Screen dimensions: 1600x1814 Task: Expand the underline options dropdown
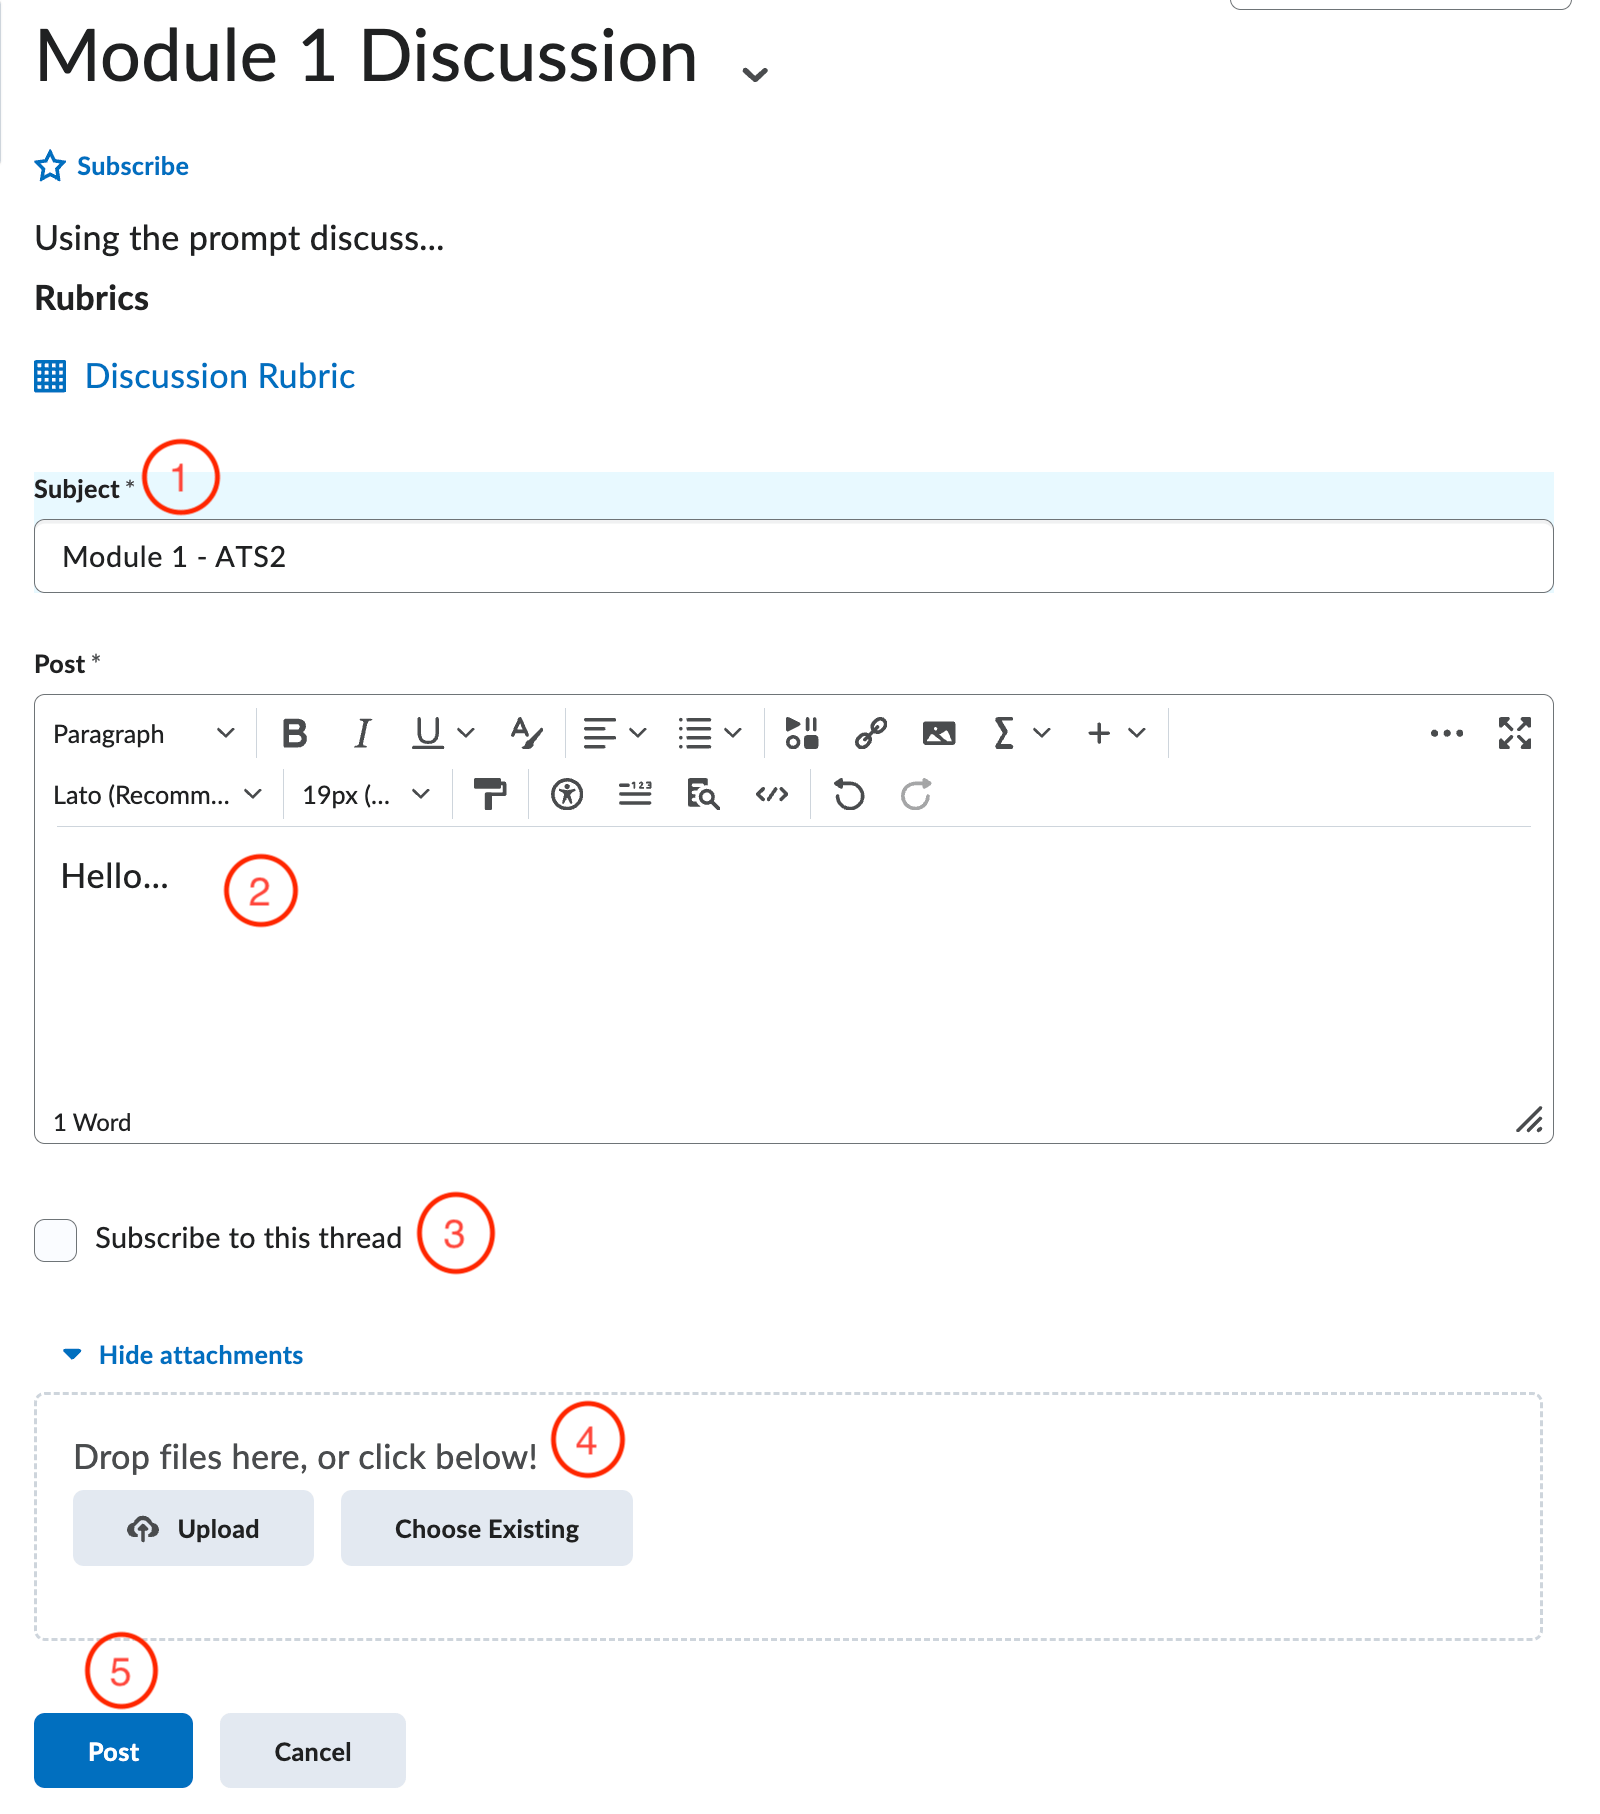pyautogui.click(x=466, y=733)
